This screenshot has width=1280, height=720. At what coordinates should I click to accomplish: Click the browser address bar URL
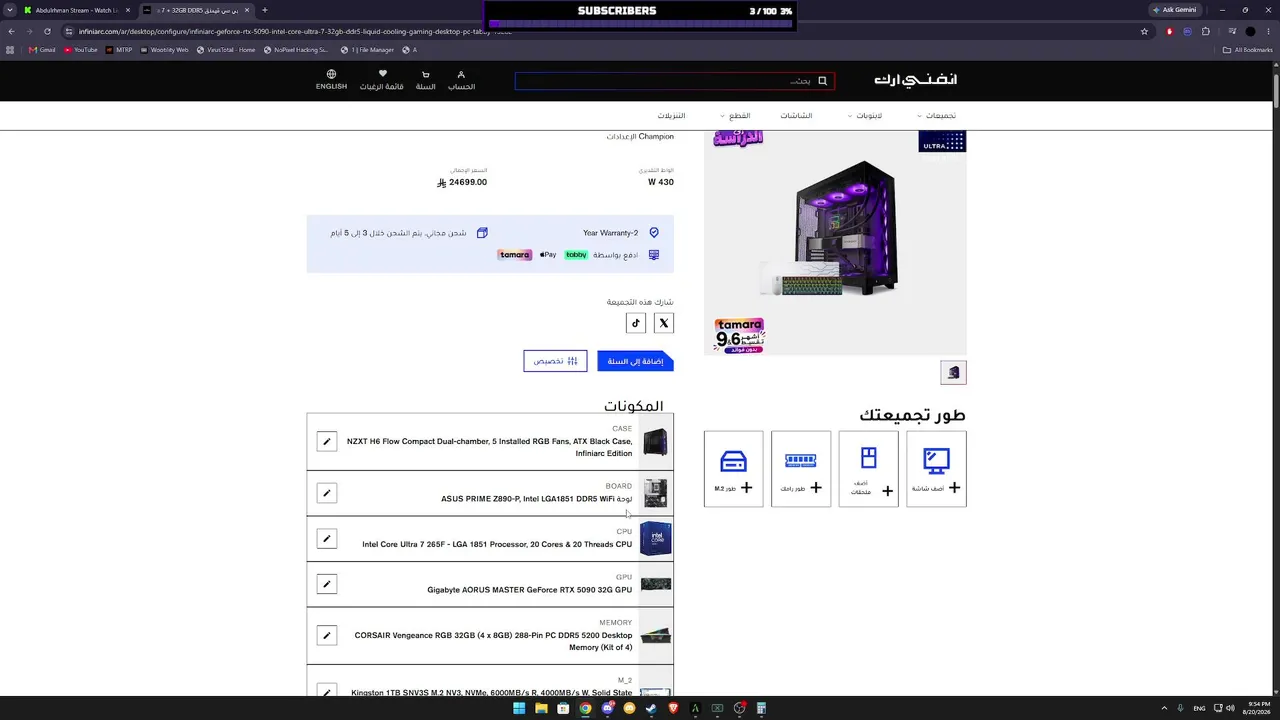point(295,31)
